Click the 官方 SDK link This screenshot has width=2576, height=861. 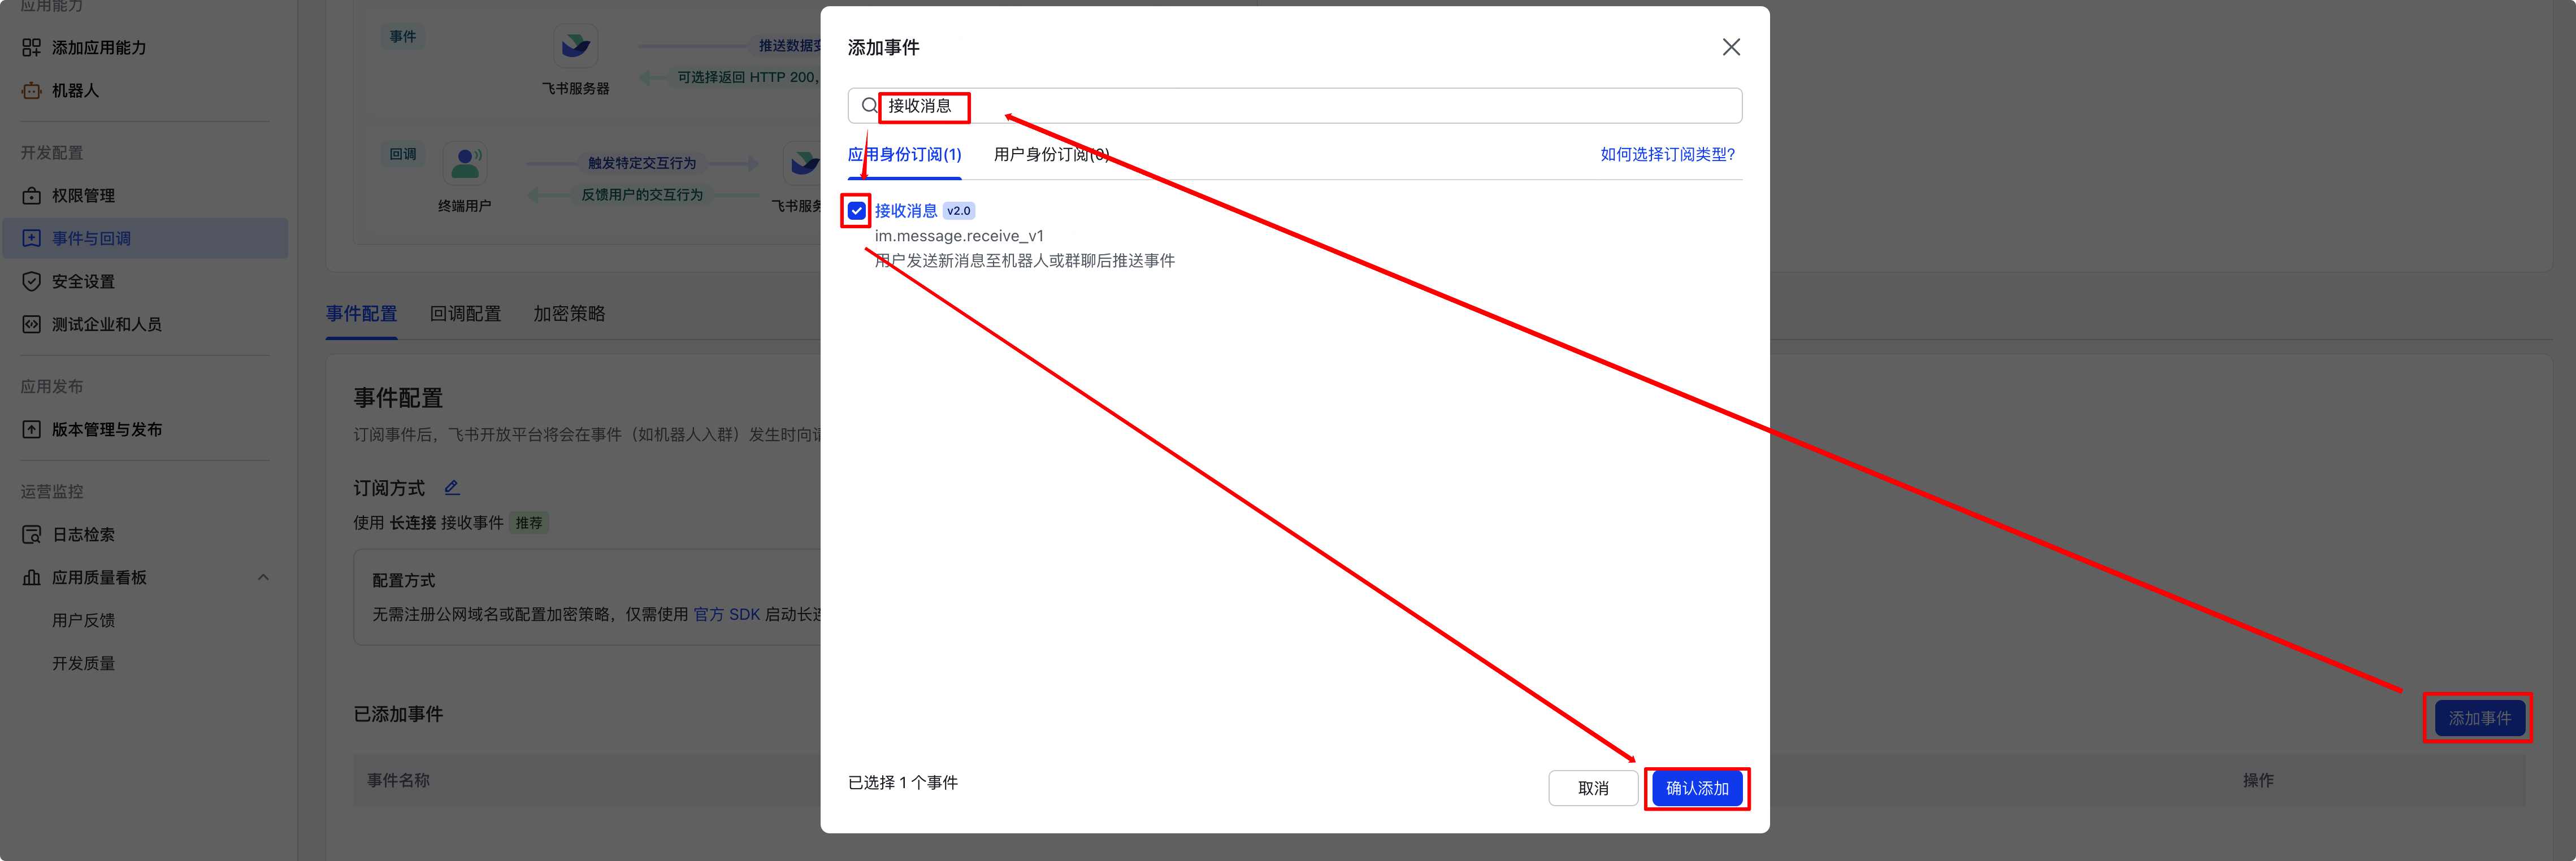727,613
